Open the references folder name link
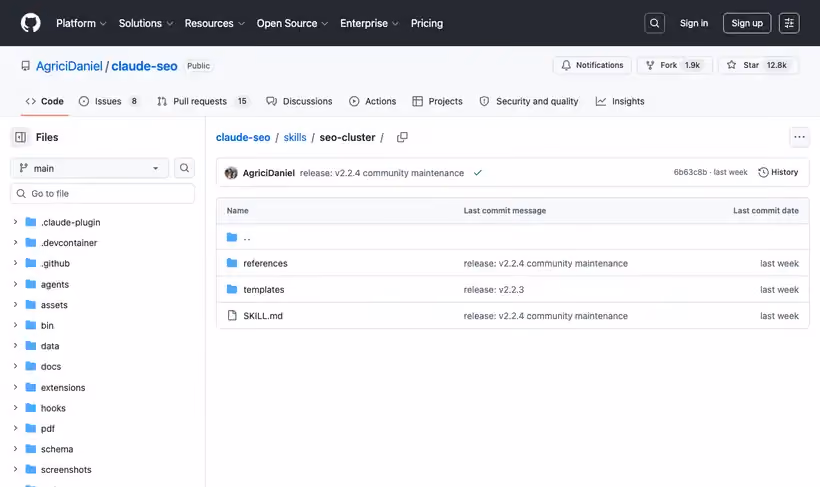Viewport: 820px width, 487px height. pyautogui.click(x=265, y=263)
